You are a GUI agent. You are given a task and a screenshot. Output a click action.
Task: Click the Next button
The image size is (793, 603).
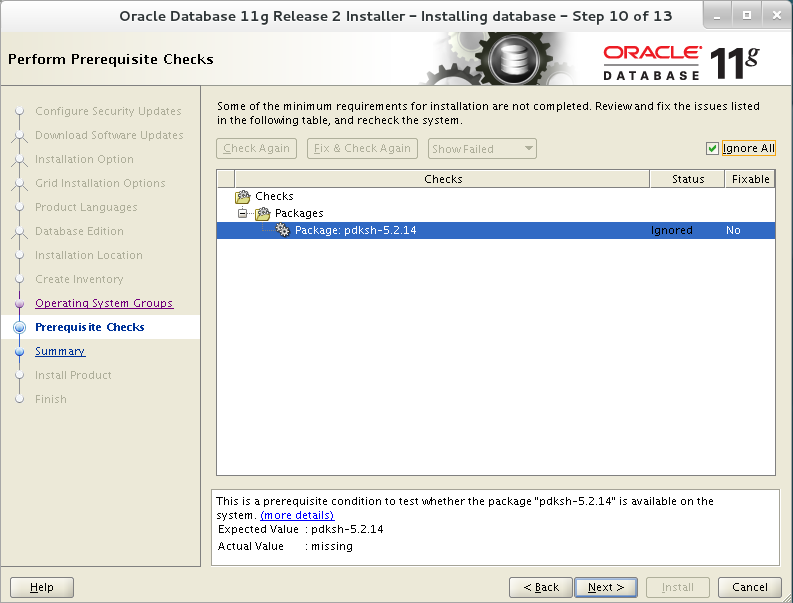pyautogui.click(x=606, y=587)
